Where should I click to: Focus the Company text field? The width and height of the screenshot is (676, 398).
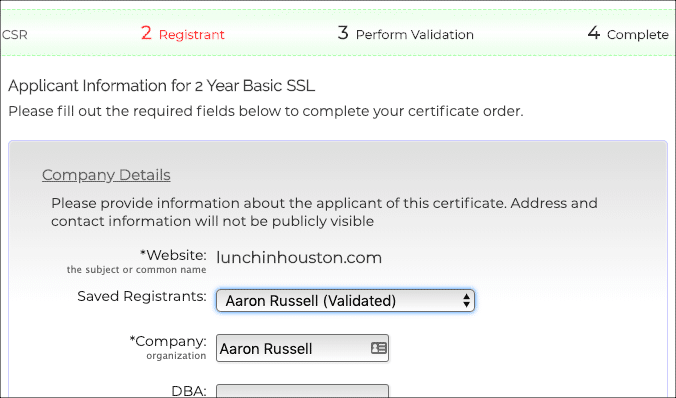click(302, 348)
